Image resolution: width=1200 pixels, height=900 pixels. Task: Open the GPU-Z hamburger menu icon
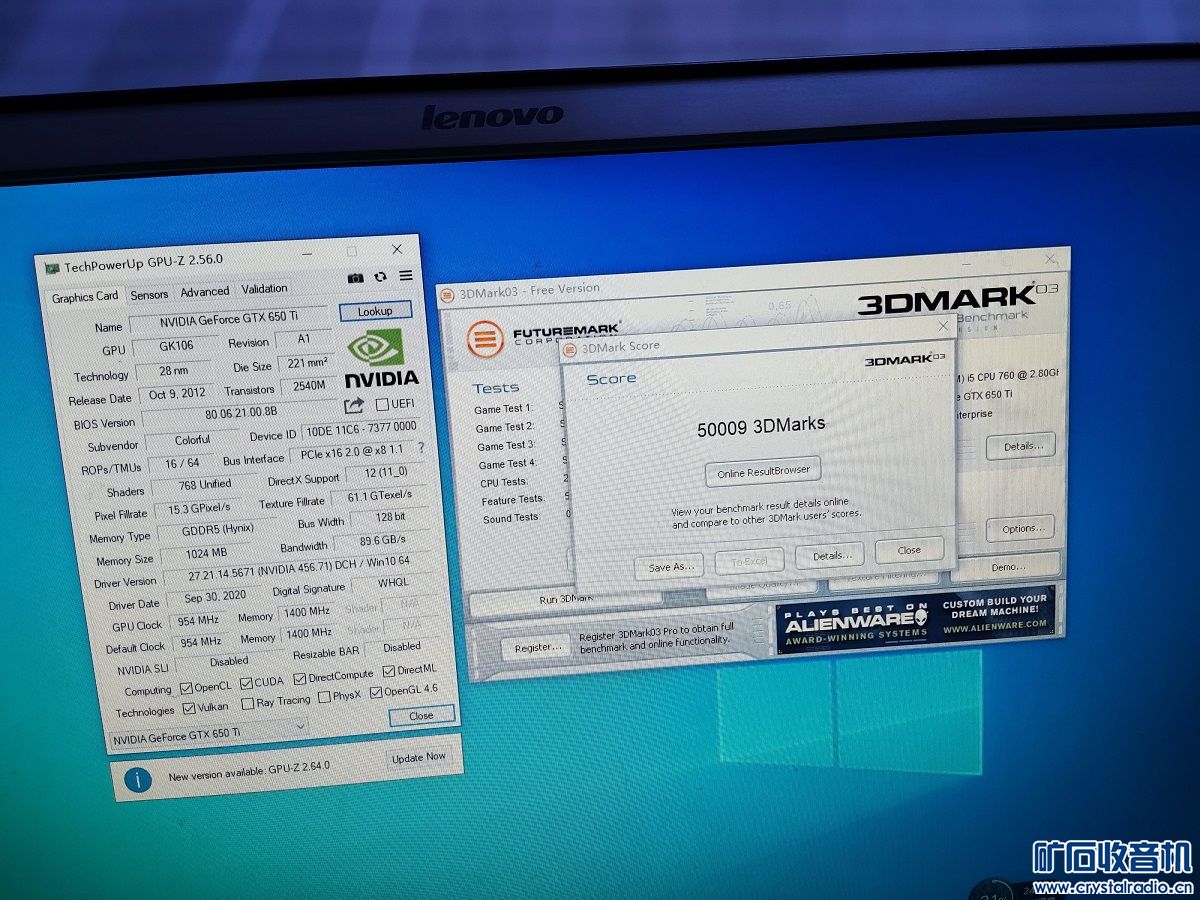pyautogui.click(x=405, y=276)
